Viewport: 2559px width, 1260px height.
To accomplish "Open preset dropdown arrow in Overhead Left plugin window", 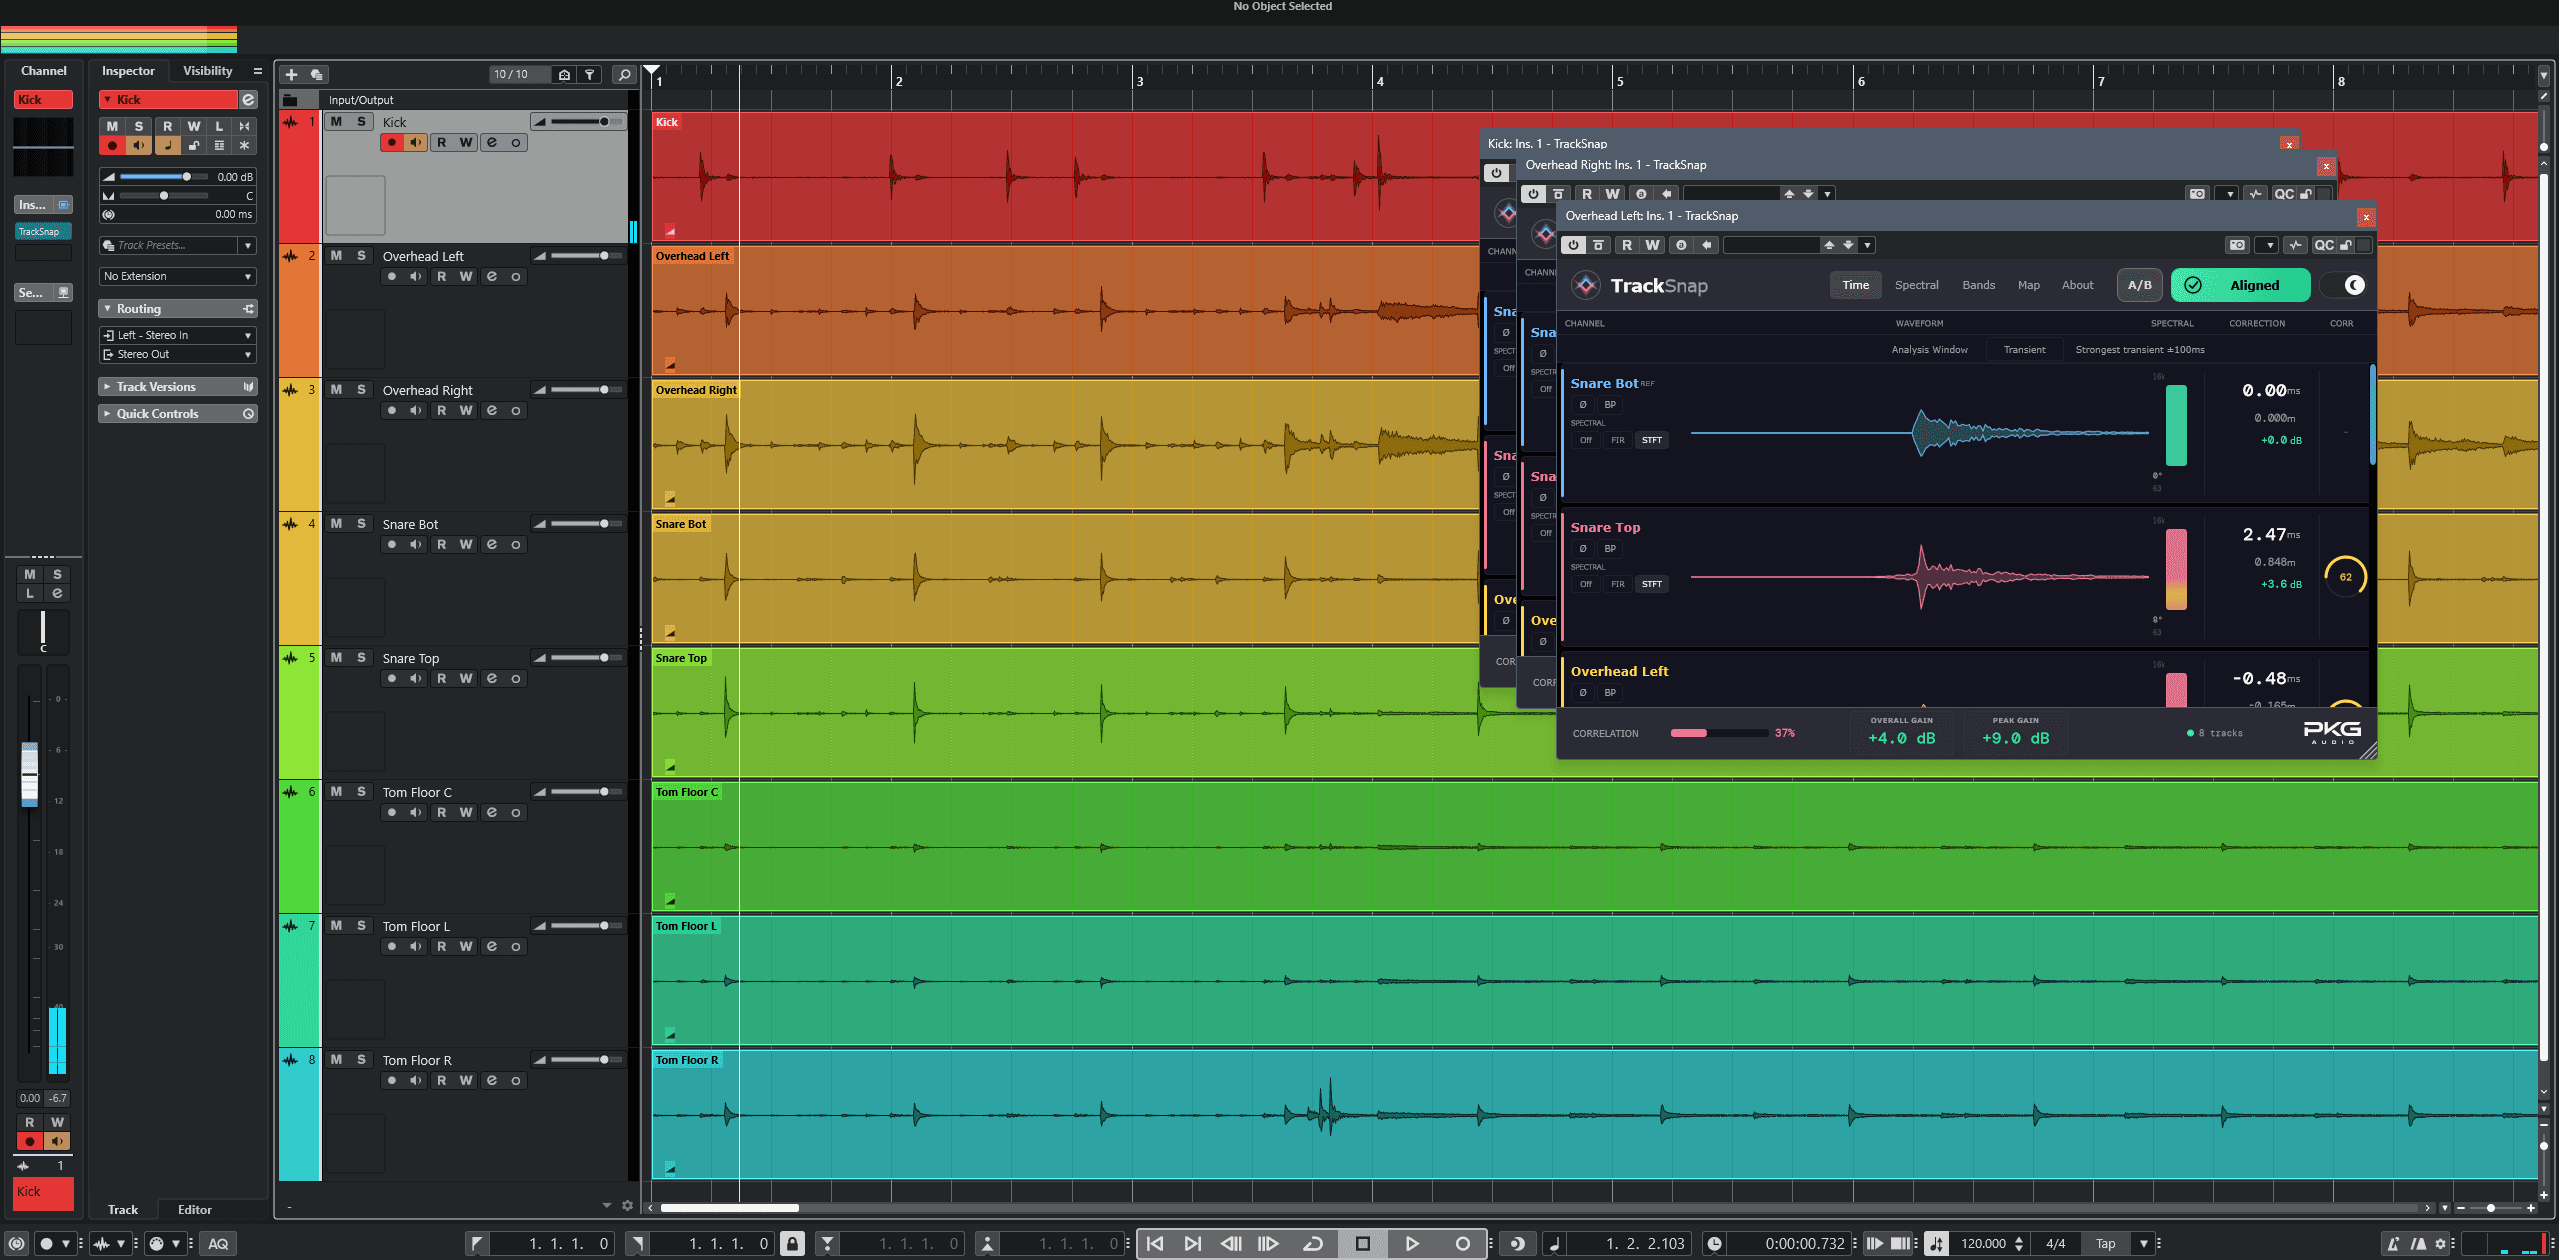I will coord(1868,245).
